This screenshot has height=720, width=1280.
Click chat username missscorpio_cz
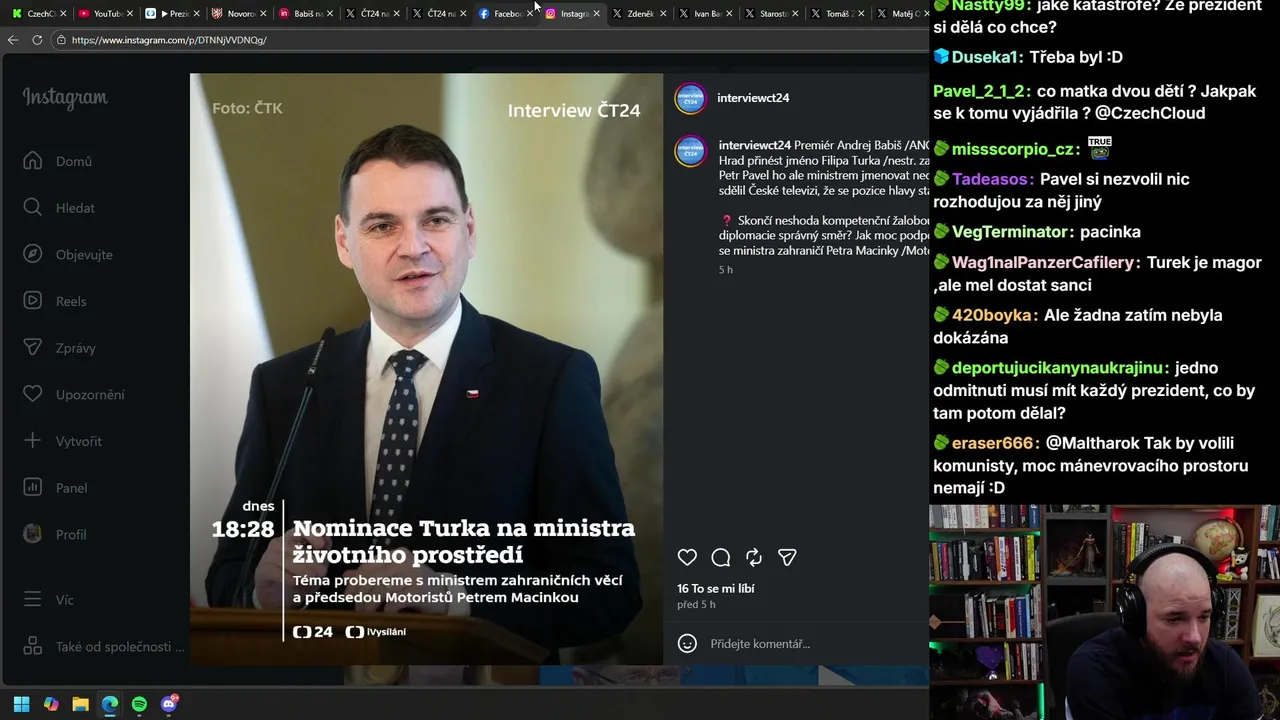pyautogui.click(x=1013, y=149)
